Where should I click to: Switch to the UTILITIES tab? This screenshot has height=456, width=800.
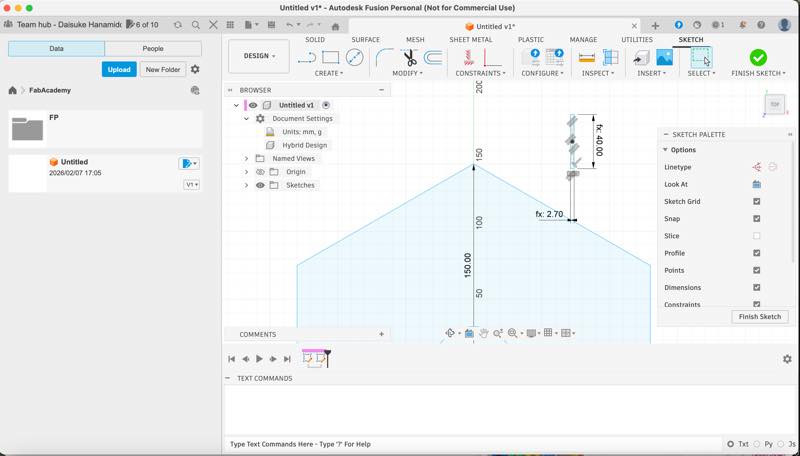(x=637, y=39)
